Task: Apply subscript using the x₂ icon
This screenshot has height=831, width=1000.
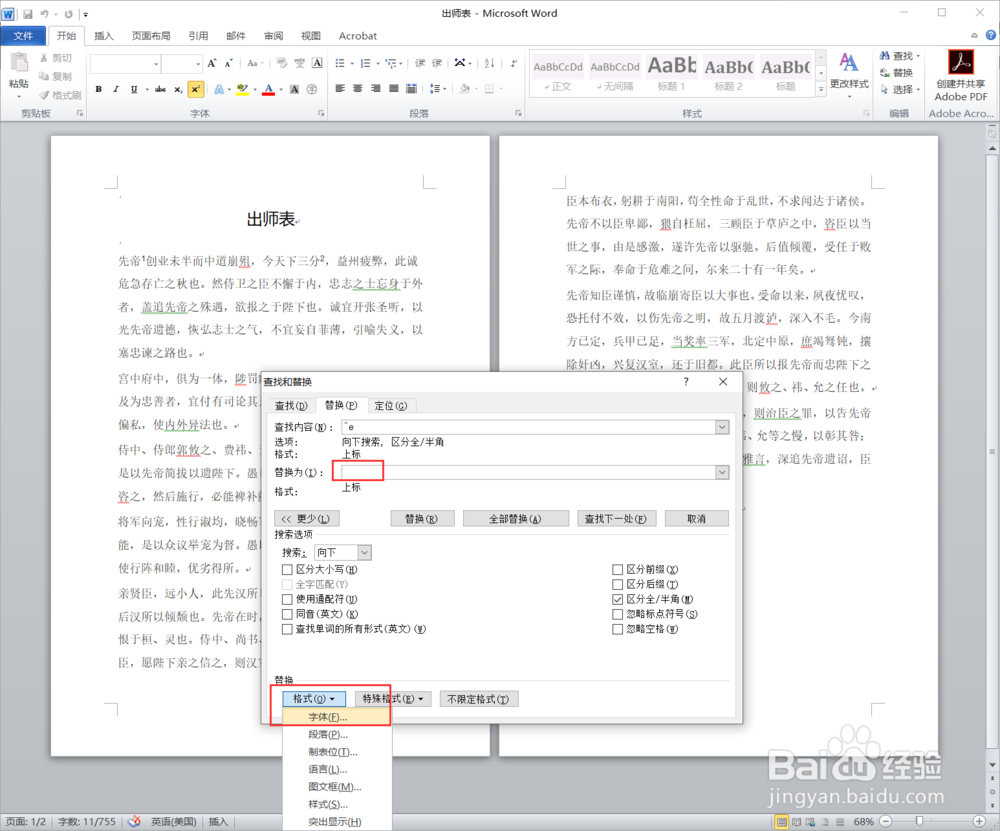Action: coord(178,89)
